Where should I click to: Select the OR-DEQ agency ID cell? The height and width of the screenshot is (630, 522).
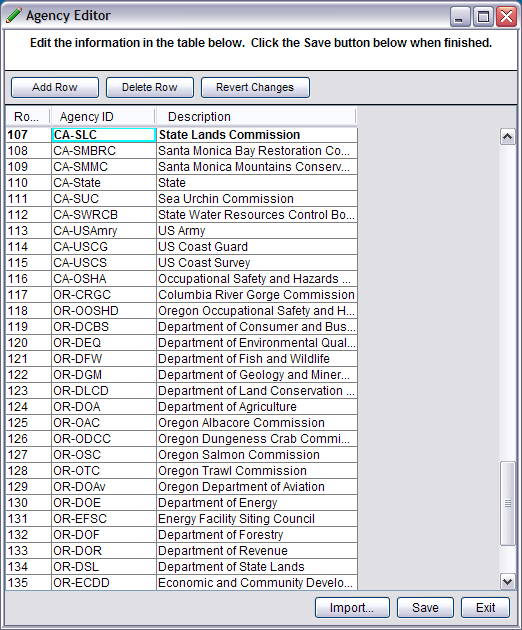click(x=104, y=343)
